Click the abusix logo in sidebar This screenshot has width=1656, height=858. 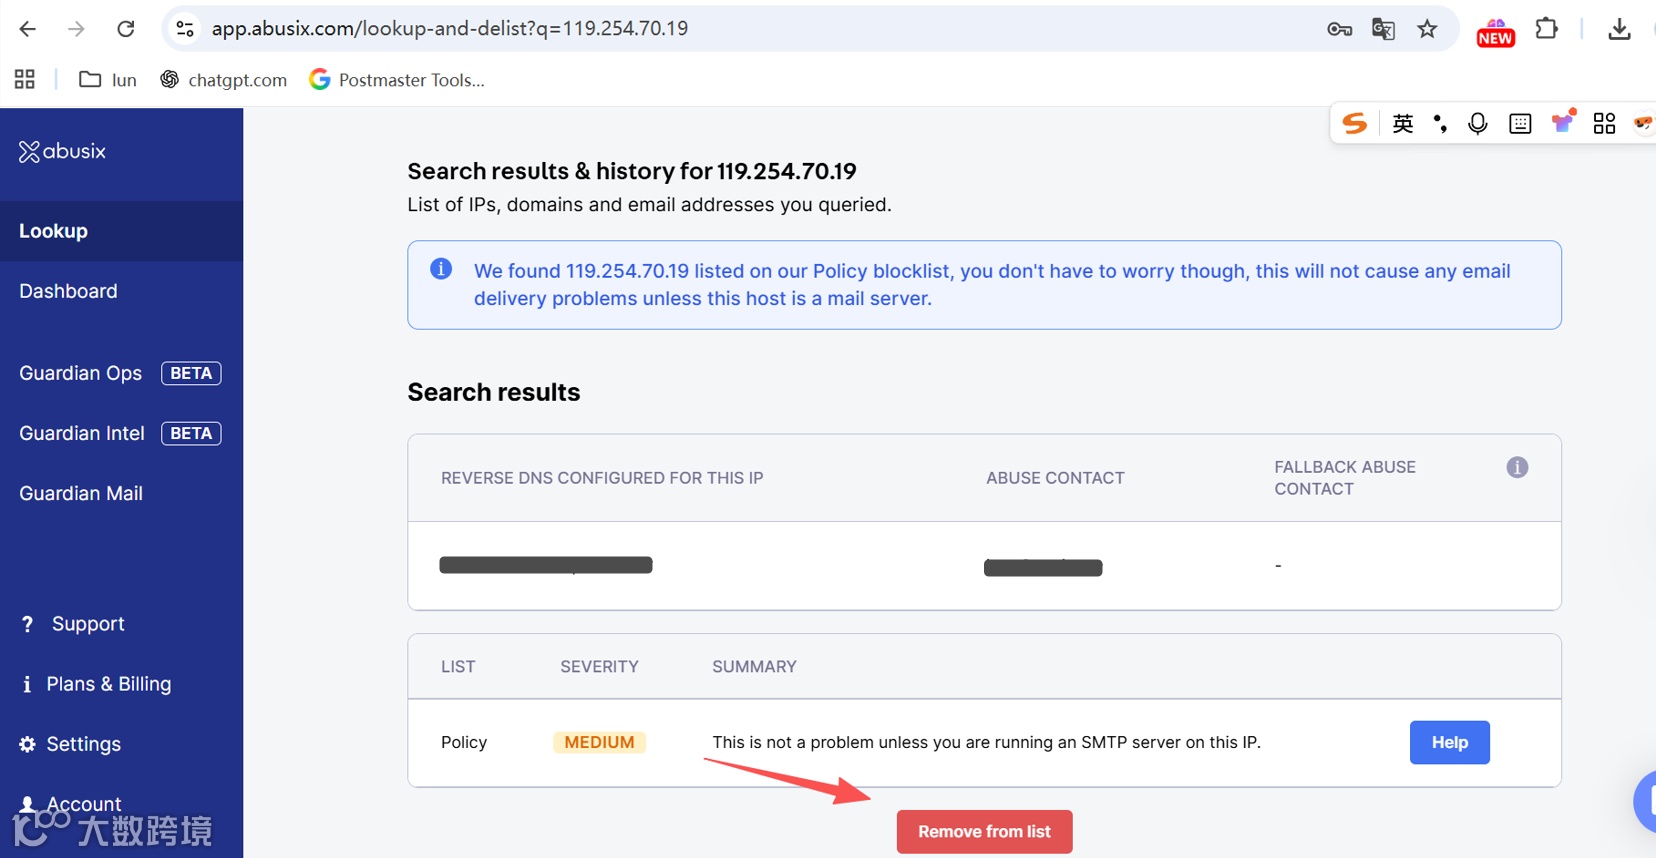click(x=62, y=151)
